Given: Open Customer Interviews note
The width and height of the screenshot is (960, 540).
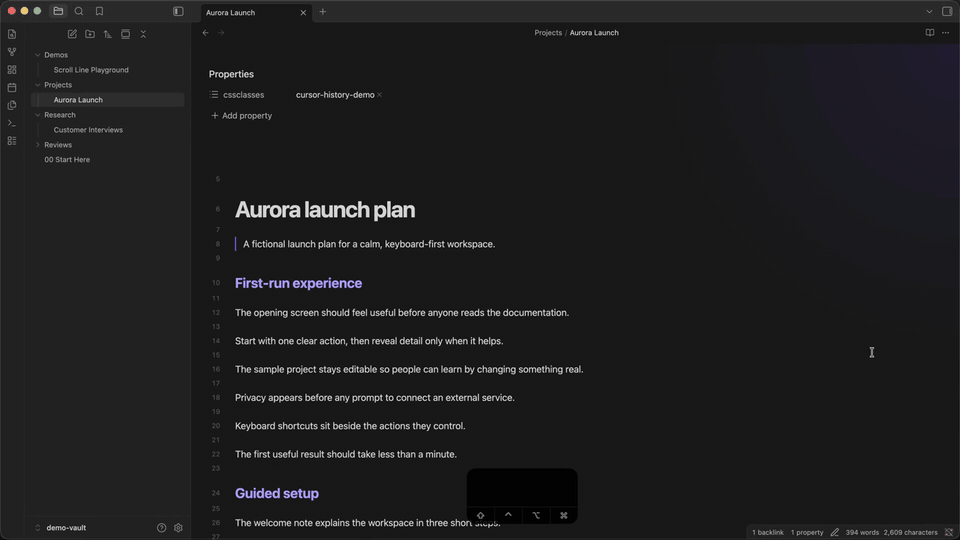Looking at the screenshot, I should pyautogui.click(x=88, y=130).
